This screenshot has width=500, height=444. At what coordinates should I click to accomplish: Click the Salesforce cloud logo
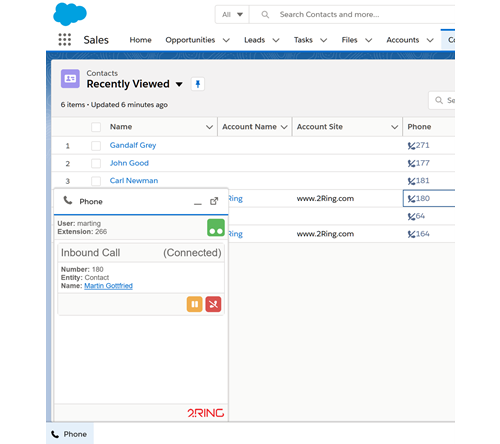coord(70,14)
